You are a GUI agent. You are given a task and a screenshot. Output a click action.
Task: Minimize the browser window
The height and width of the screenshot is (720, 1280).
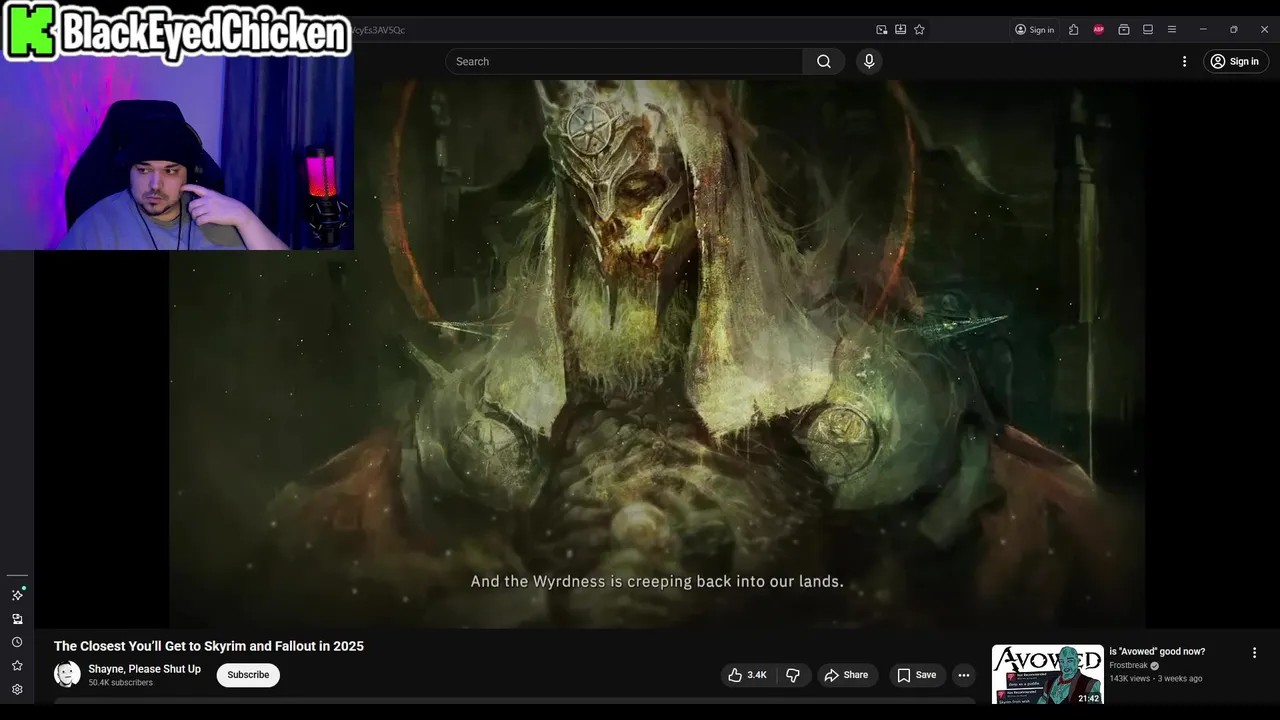pos(1203,29)
